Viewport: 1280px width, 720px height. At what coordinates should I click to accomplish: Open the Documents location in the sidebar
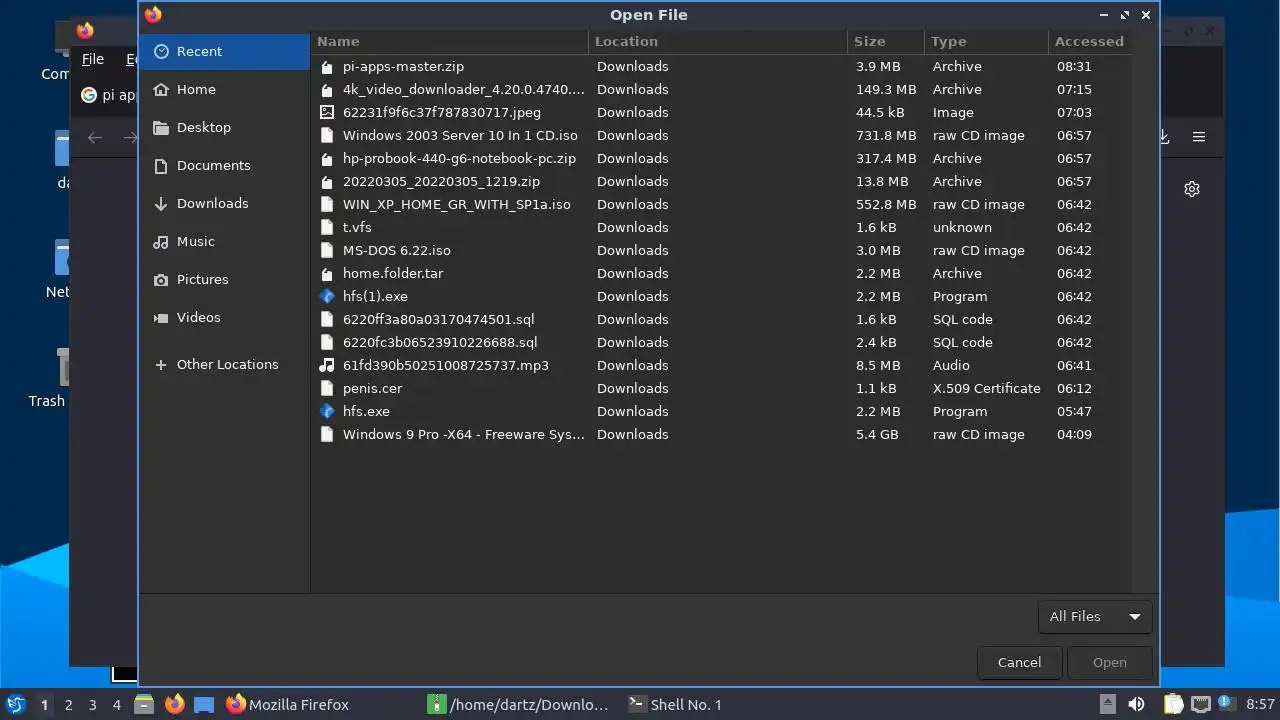pos(224,165)
